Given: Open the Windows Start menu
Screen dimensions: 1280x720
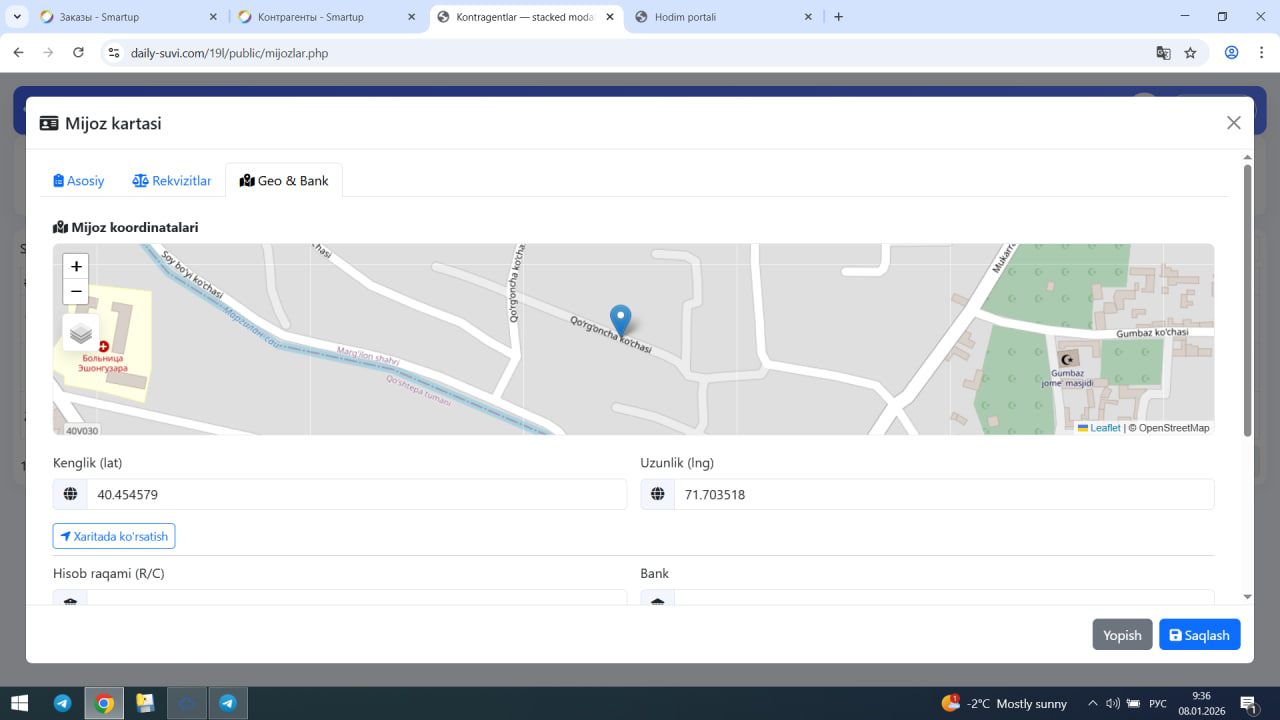Looking at the screenshot, I should click(x=19, y=703).
